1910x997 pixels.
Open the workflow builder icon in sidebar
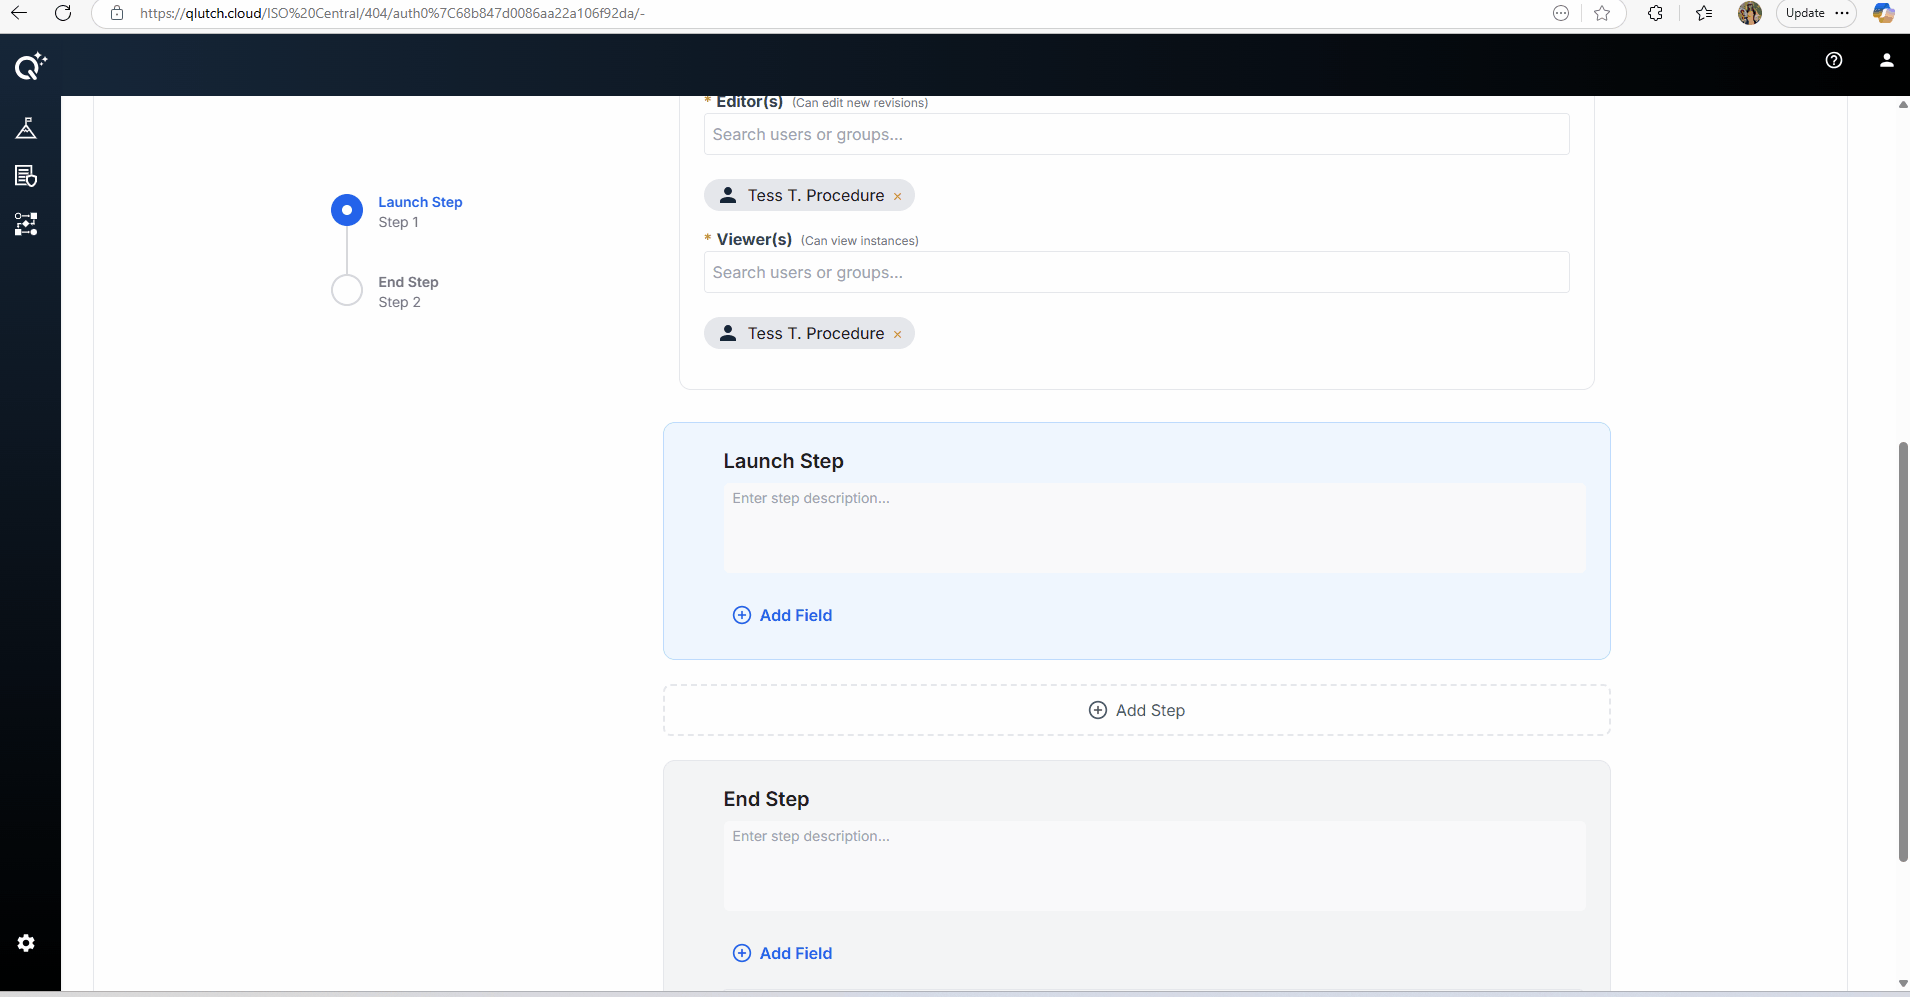click(27, 224)
